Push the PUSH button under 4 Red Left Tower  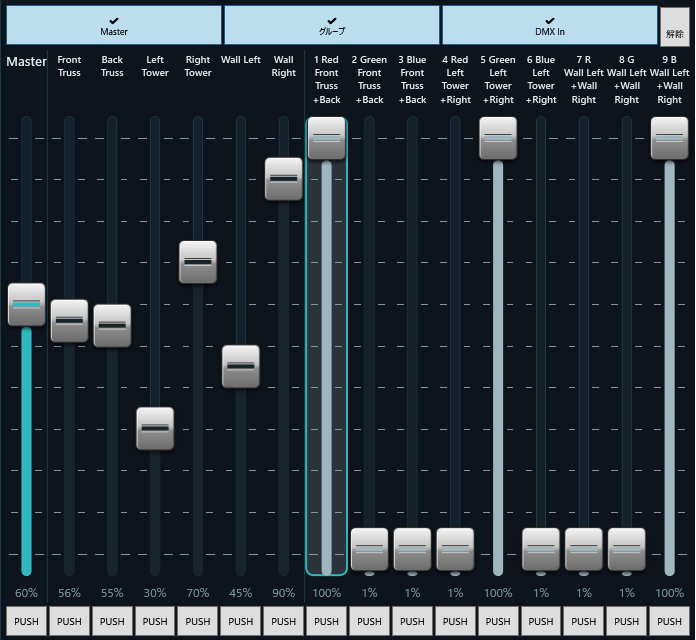click(455, 621)
